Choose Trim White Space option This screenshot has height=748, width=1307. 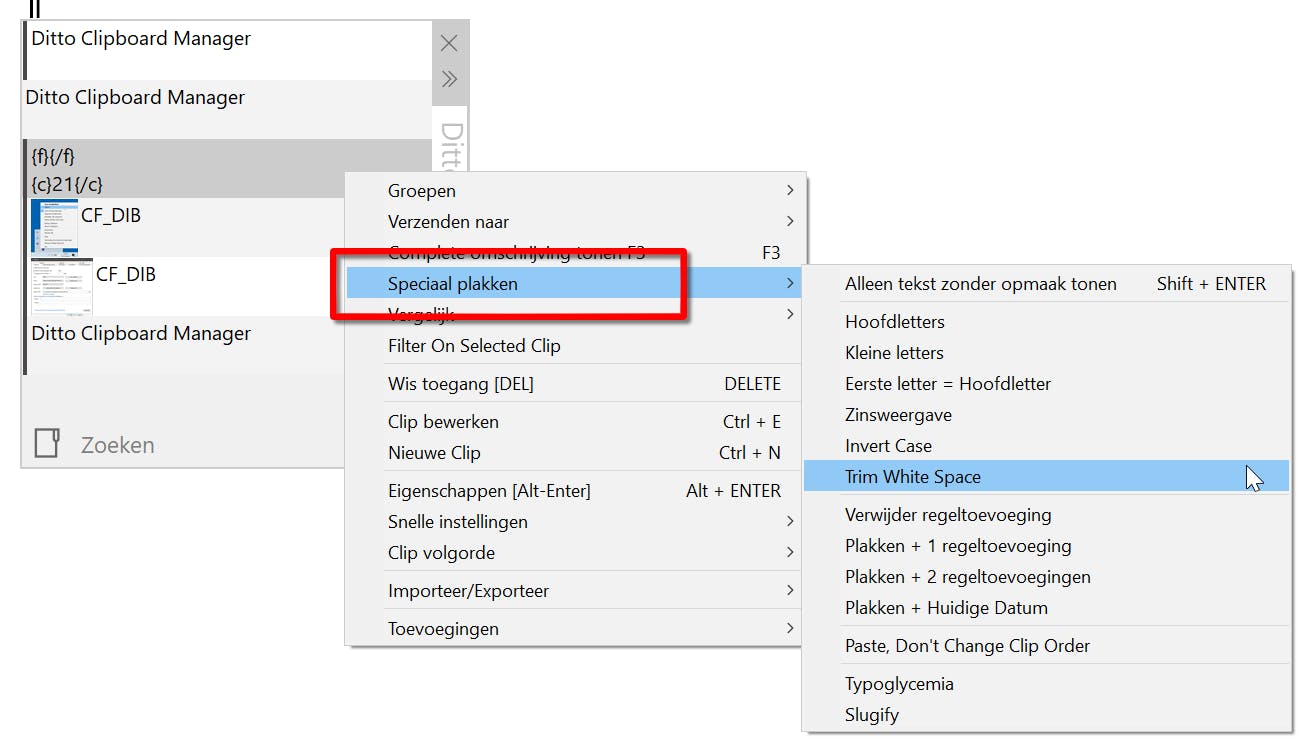click(x=913, y=477)
